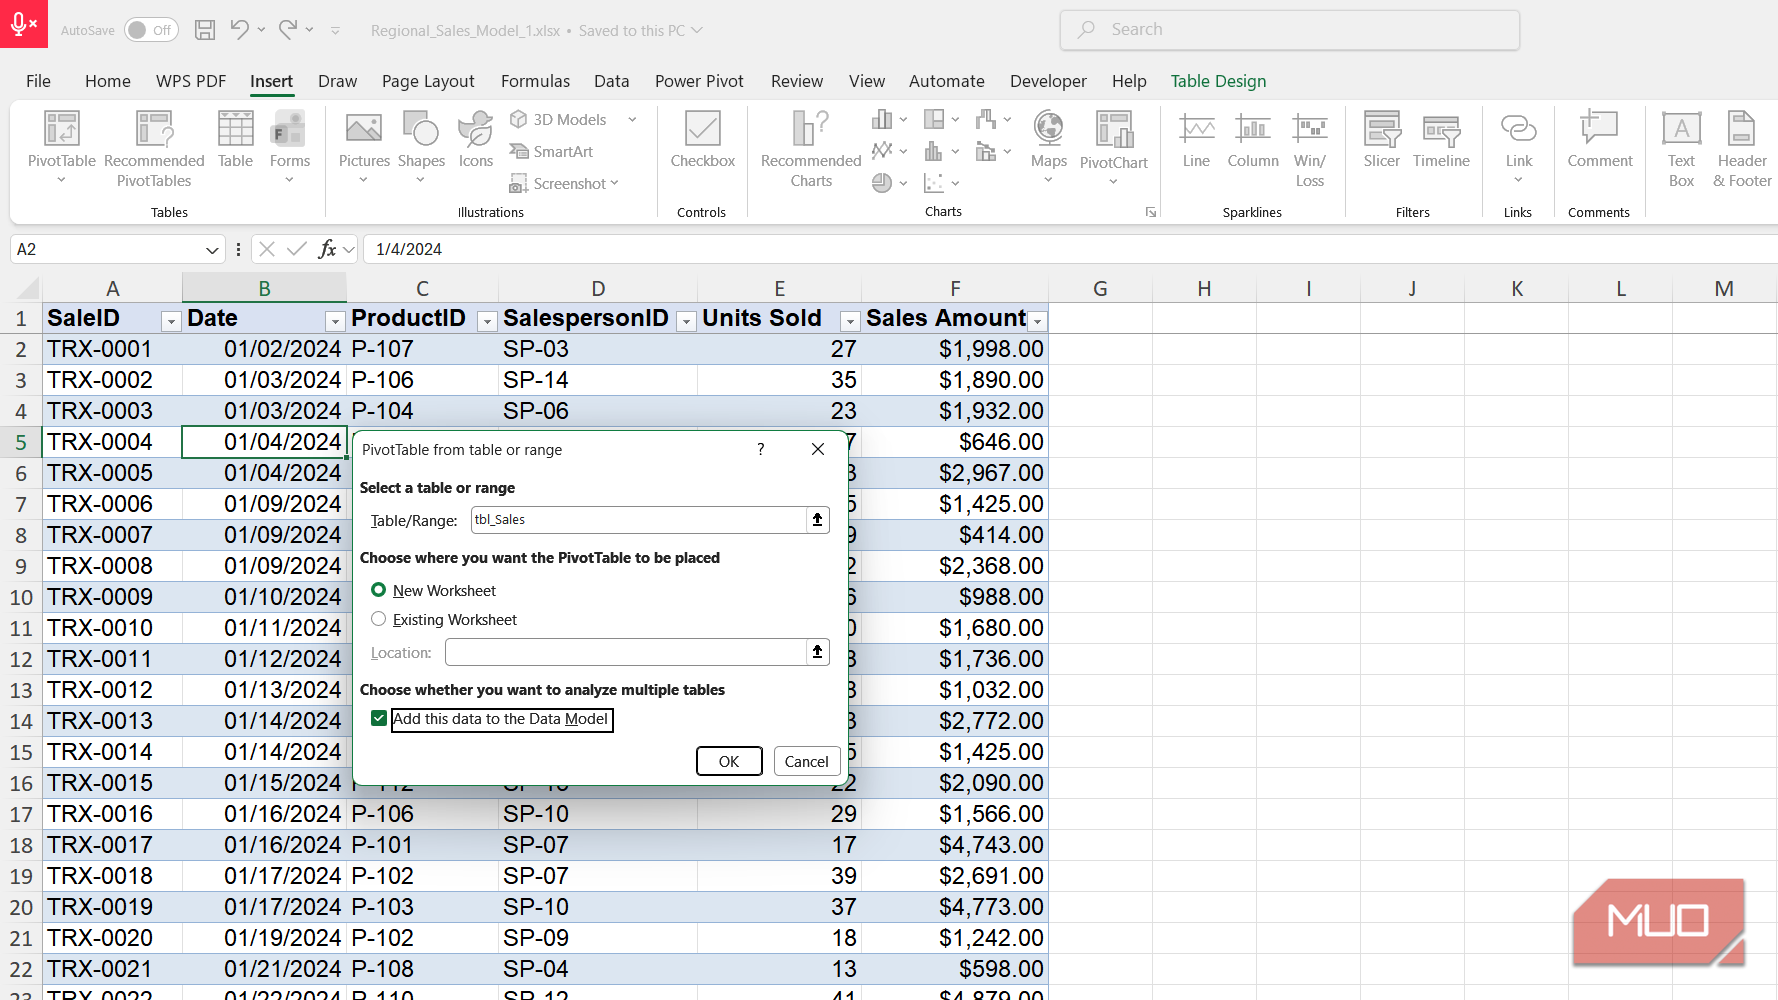Viewport: 1778px width, 1000px height.
Task: Insert a Text Box
Action: click(x=1681, y=148)
